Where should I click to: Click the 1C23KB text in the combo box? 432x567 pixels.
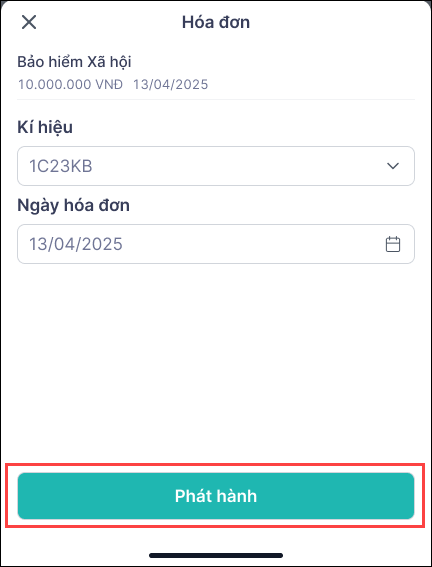[61, 166]
